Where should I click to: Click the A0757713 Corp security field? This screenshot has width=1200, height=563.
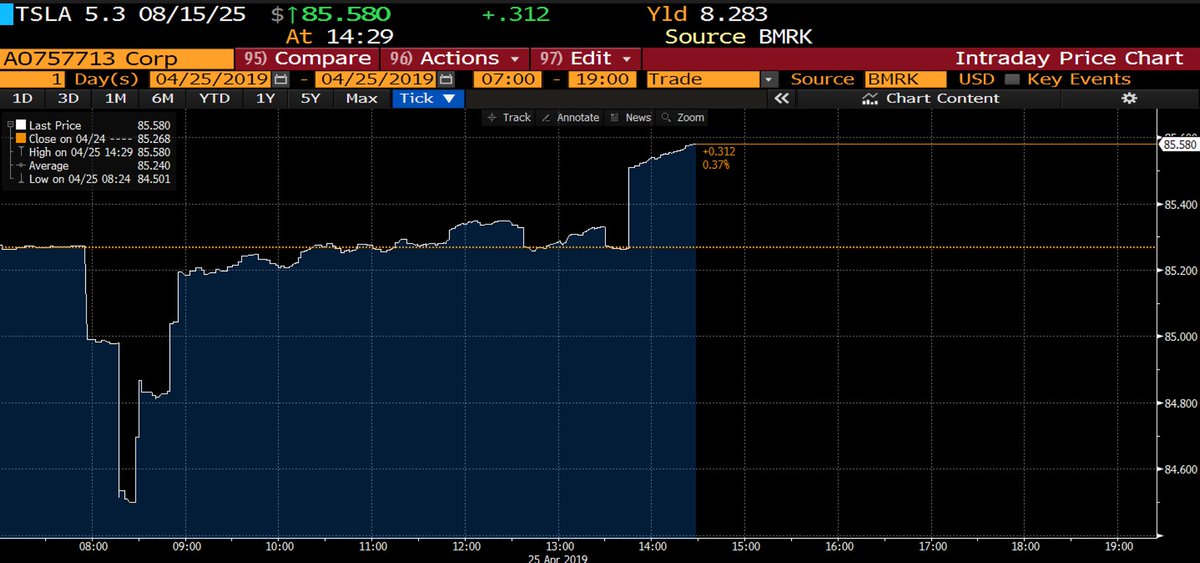[x=116, y=59]
